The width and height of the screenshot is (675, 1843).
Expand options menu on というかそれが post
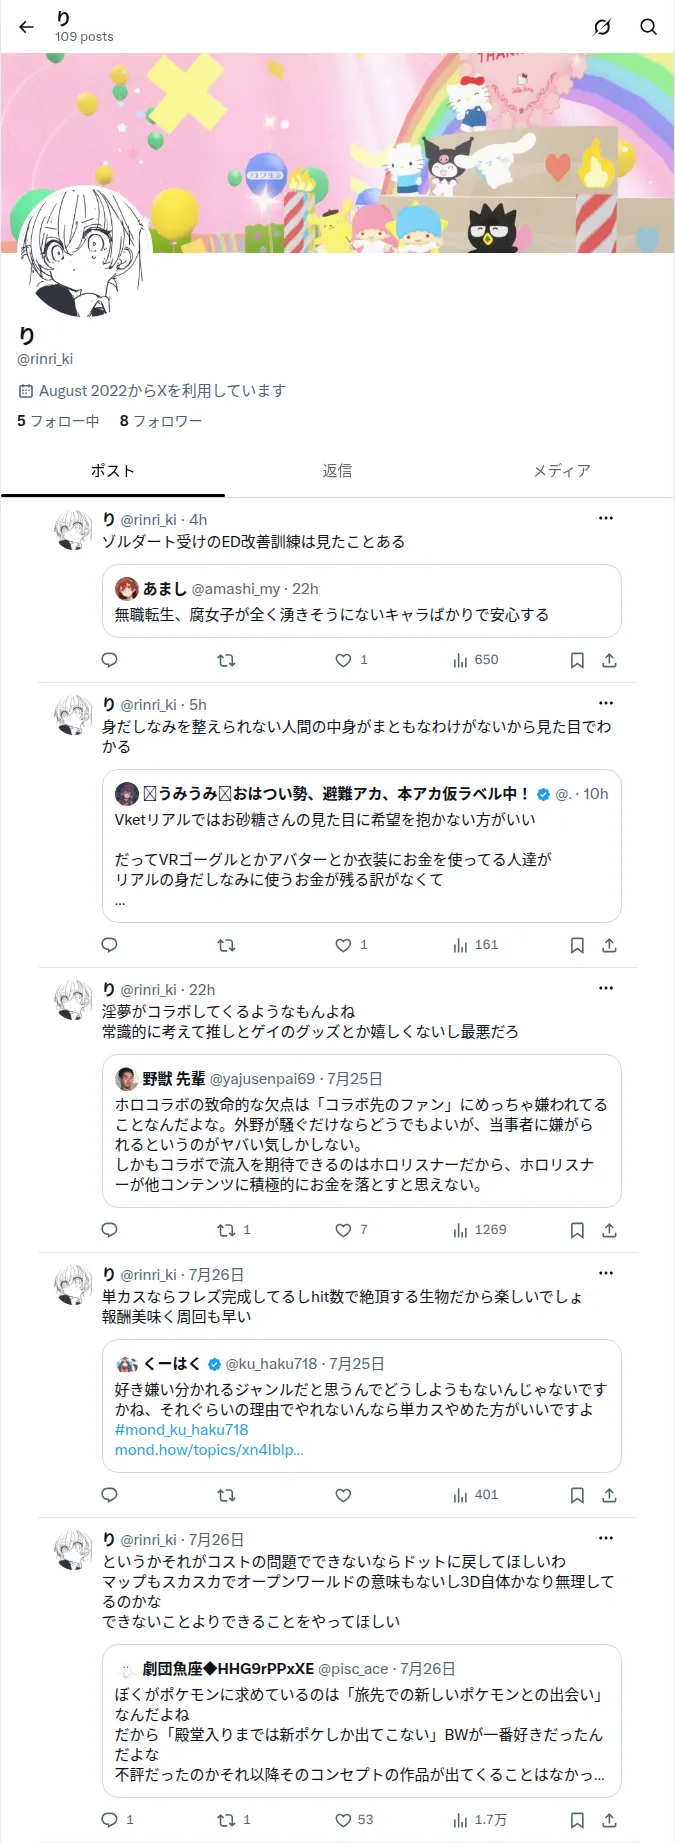click(x=606, y=1538)
